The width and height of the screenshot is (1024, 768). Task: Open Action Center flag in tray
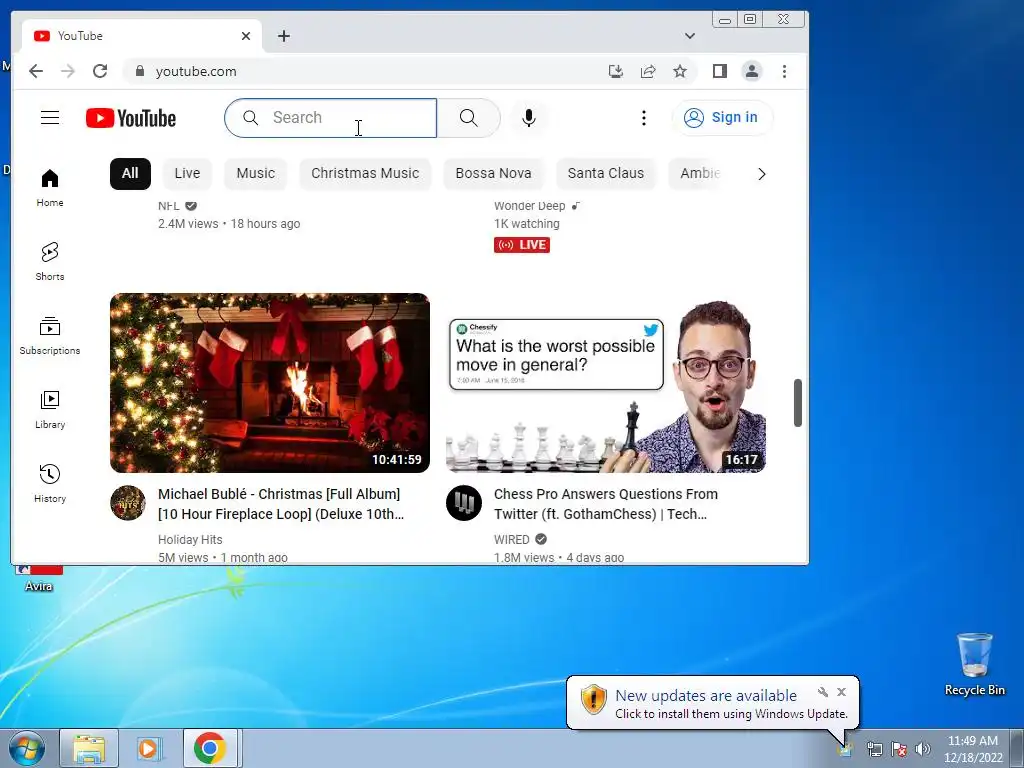click(x=899, y=748)
